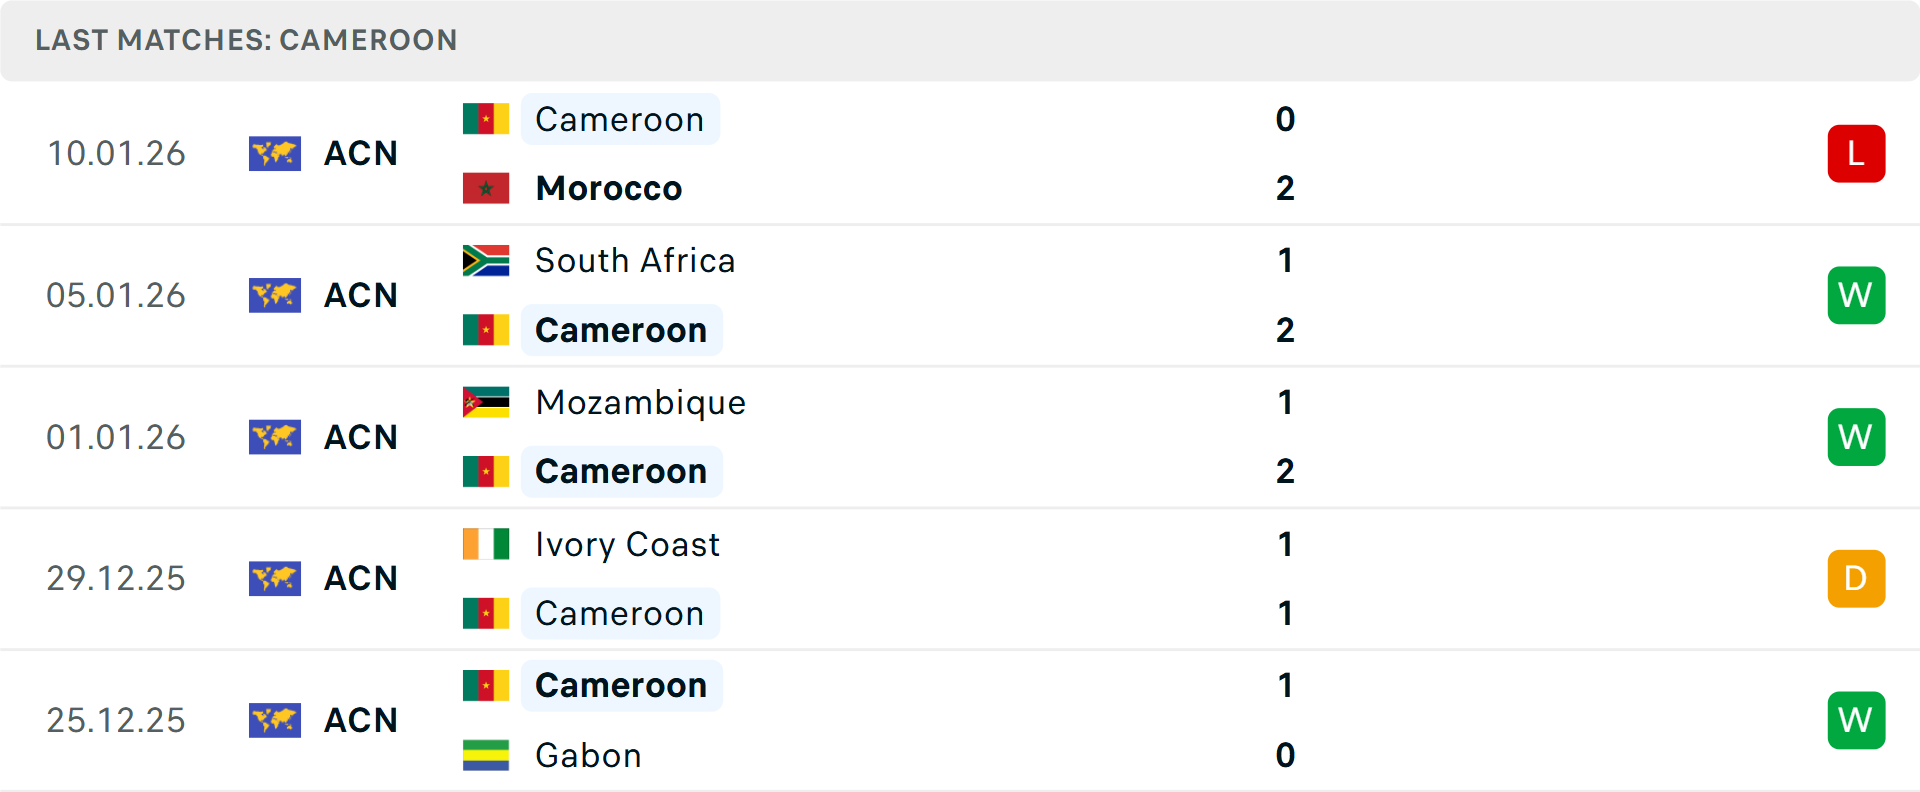Open the Gabon team link

[588, 755]
